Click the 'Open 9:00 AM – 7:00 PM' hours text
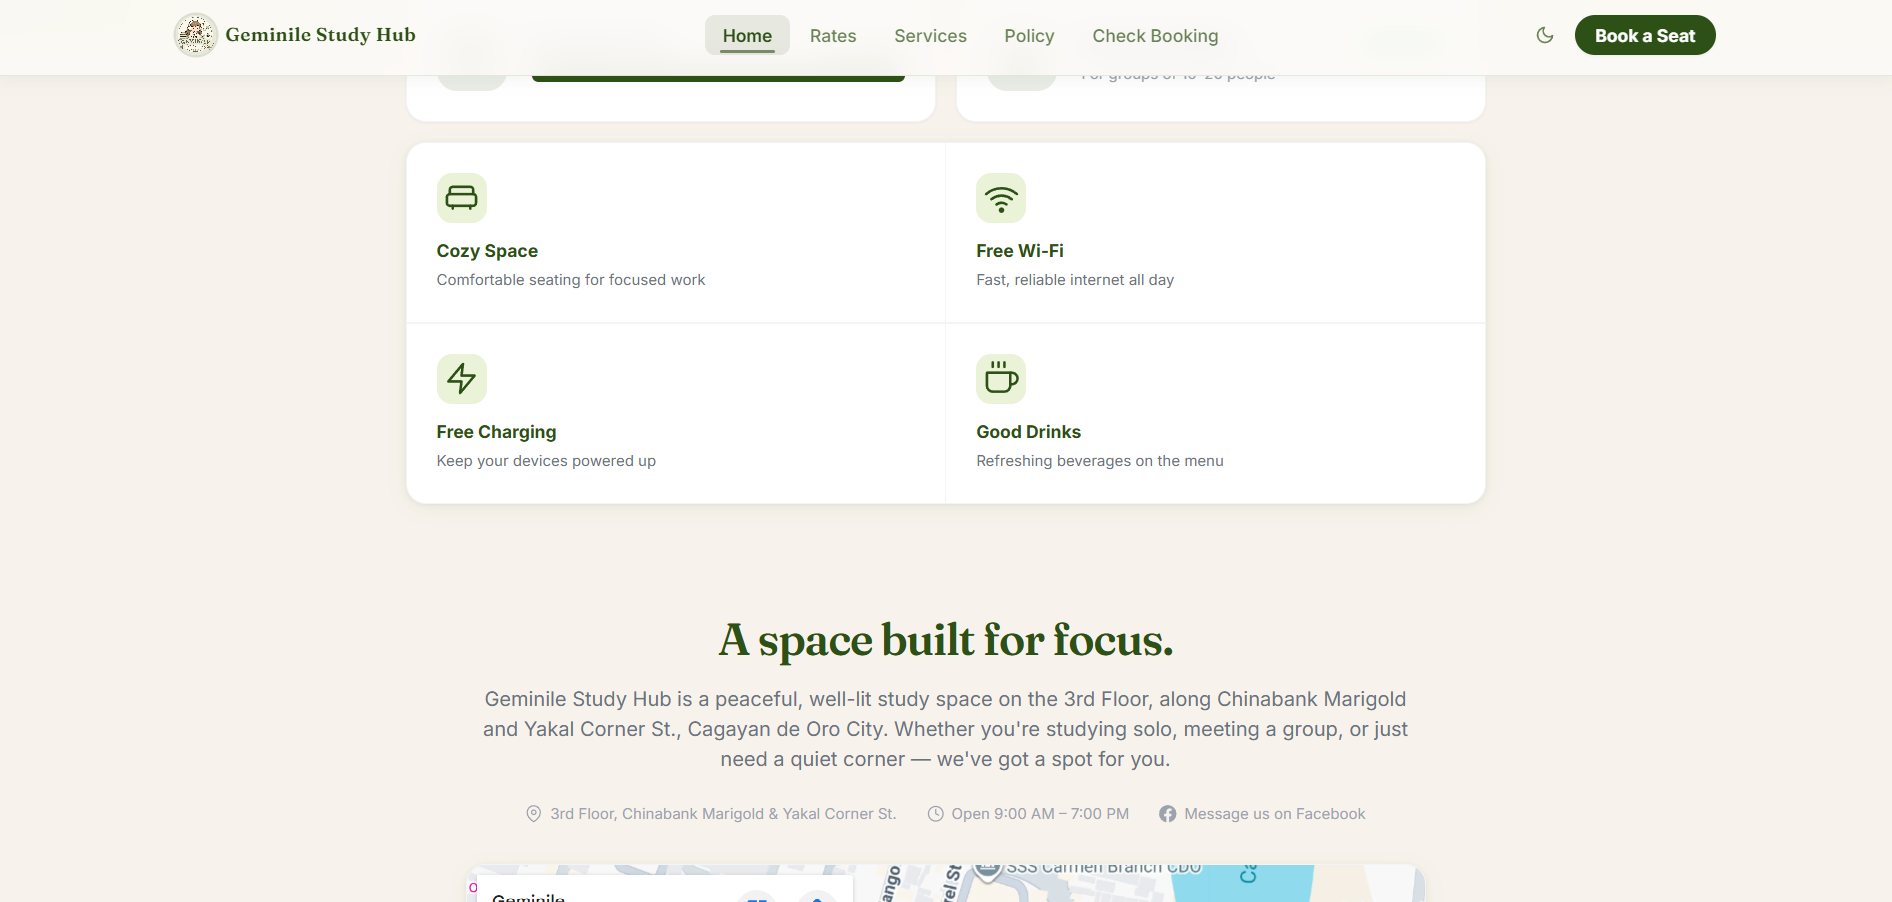The height and width of the screenshot is (902, 1892). tap(1040, 814)
